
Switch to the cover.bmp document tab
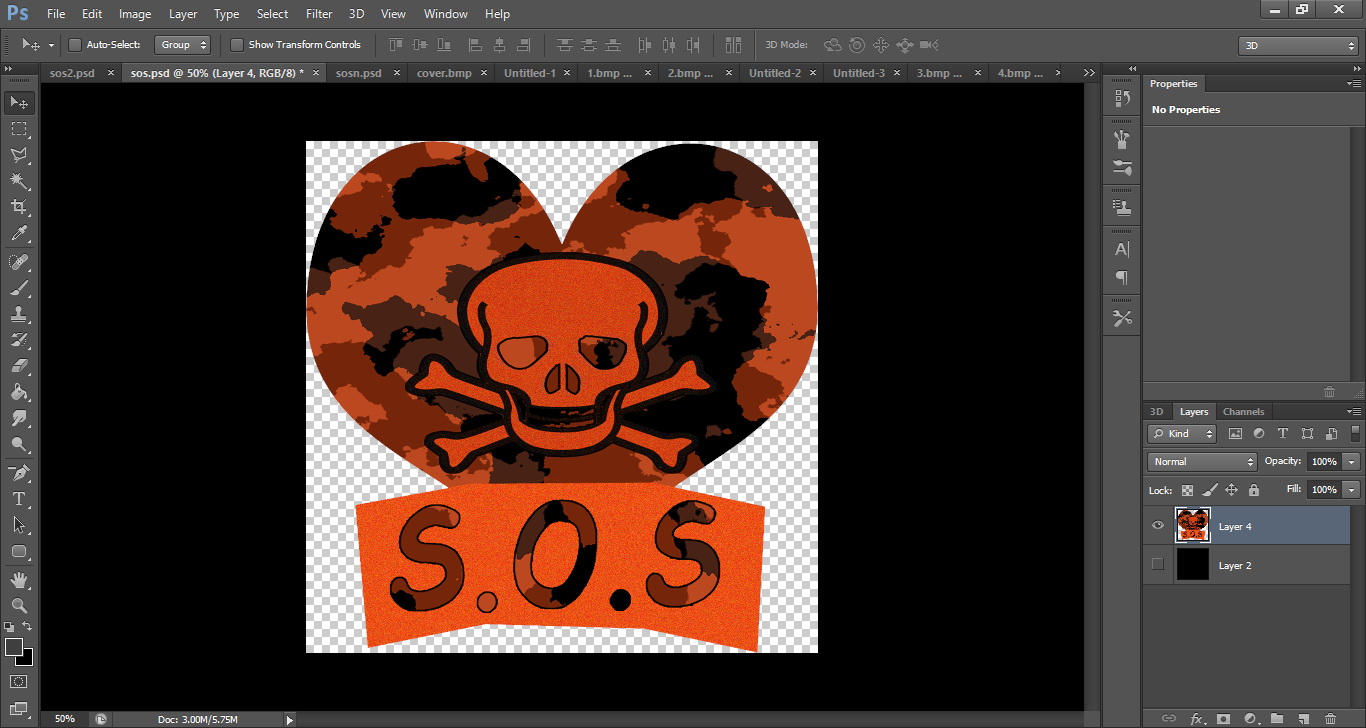click(x=444, y=73)
